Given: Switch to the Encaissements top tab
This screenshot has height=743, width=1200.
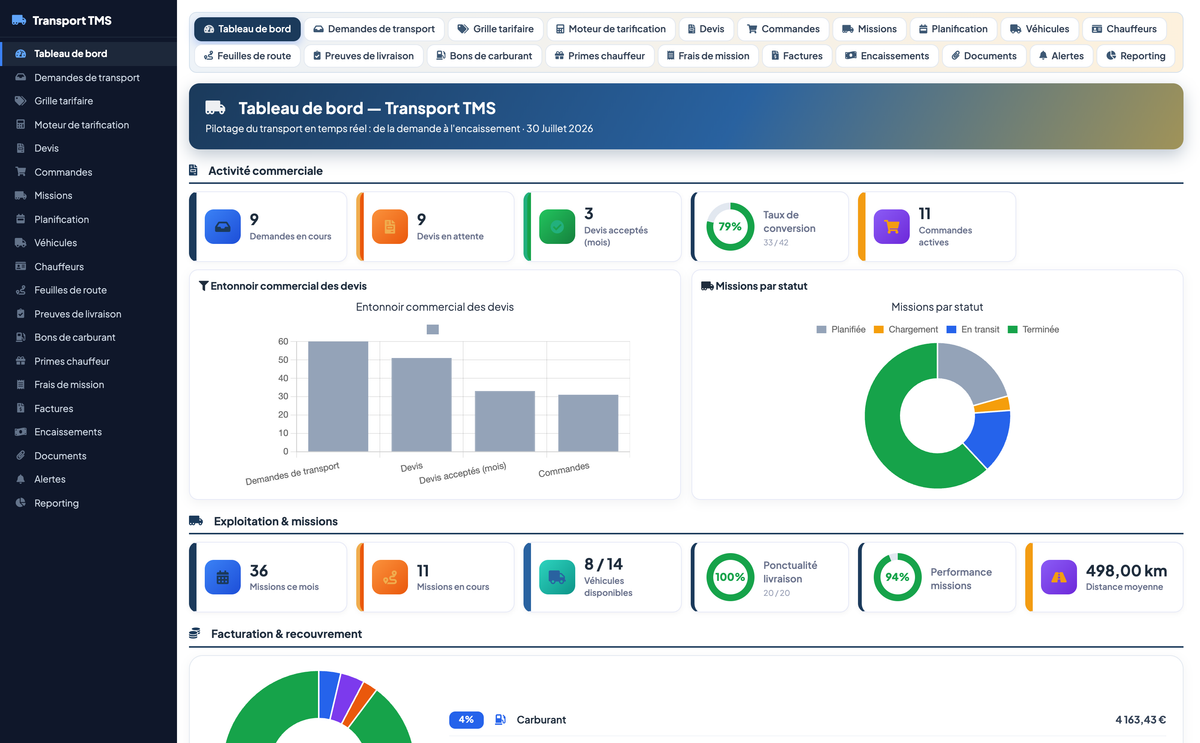Looking at the screenshot, I should (887, 56).
